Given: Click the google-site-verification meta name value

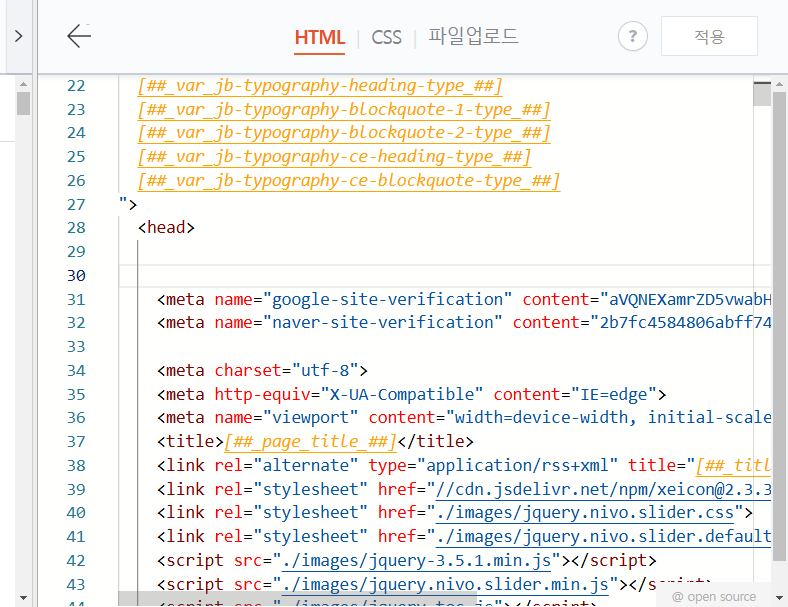Looking at the screenshot, I should coord(387,299).
